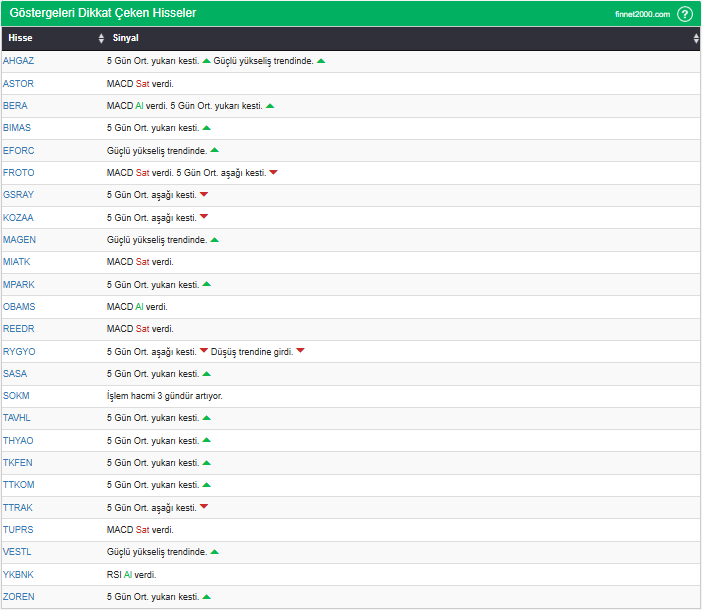Open the RYGYO stock link
The width and height of the screenshot is (702, 610).
click(19, 351)
